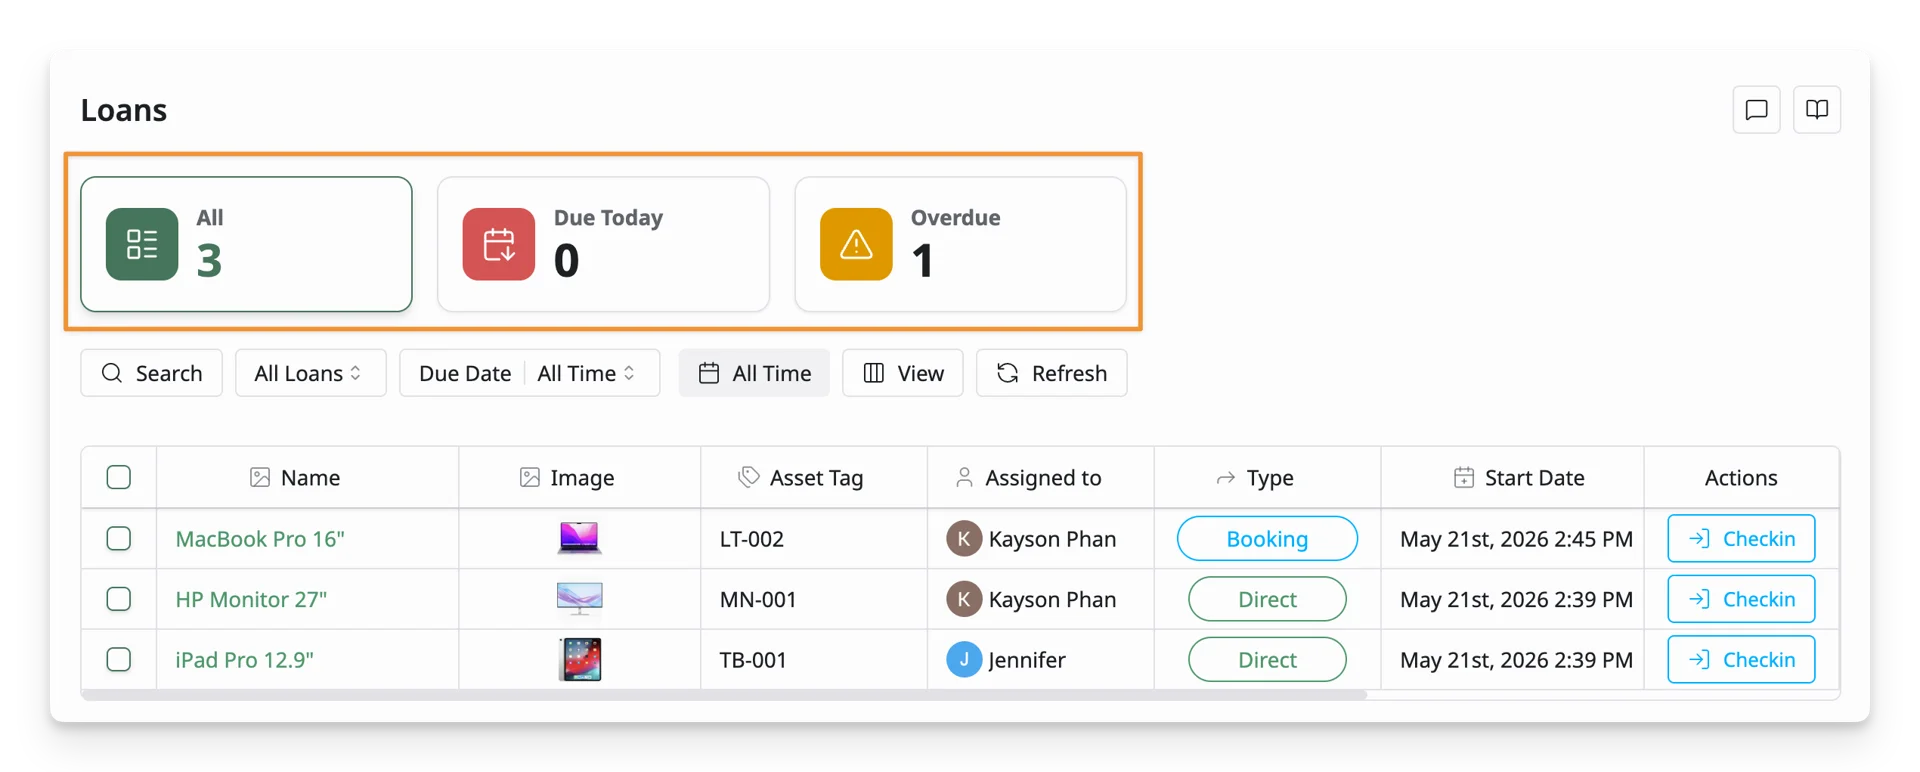Click the iPad Pro image thumbnail

[x=580, y=659]
